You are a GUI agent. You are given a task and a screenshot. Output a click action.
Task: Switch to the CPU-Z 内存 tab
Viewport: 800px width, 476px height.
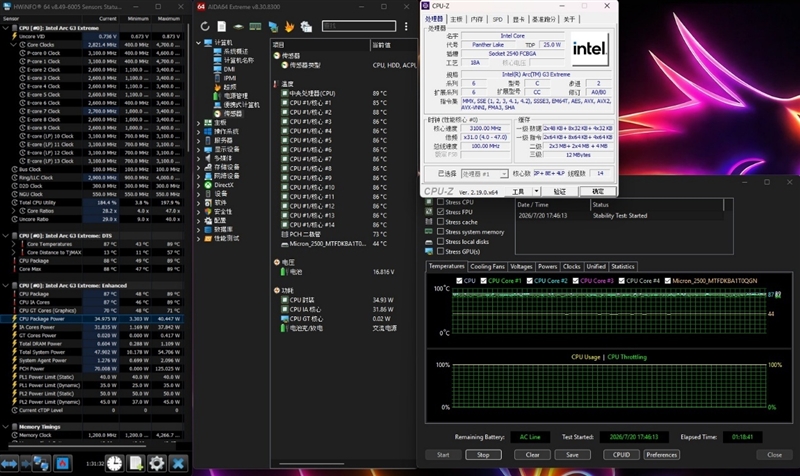point(477,19)
